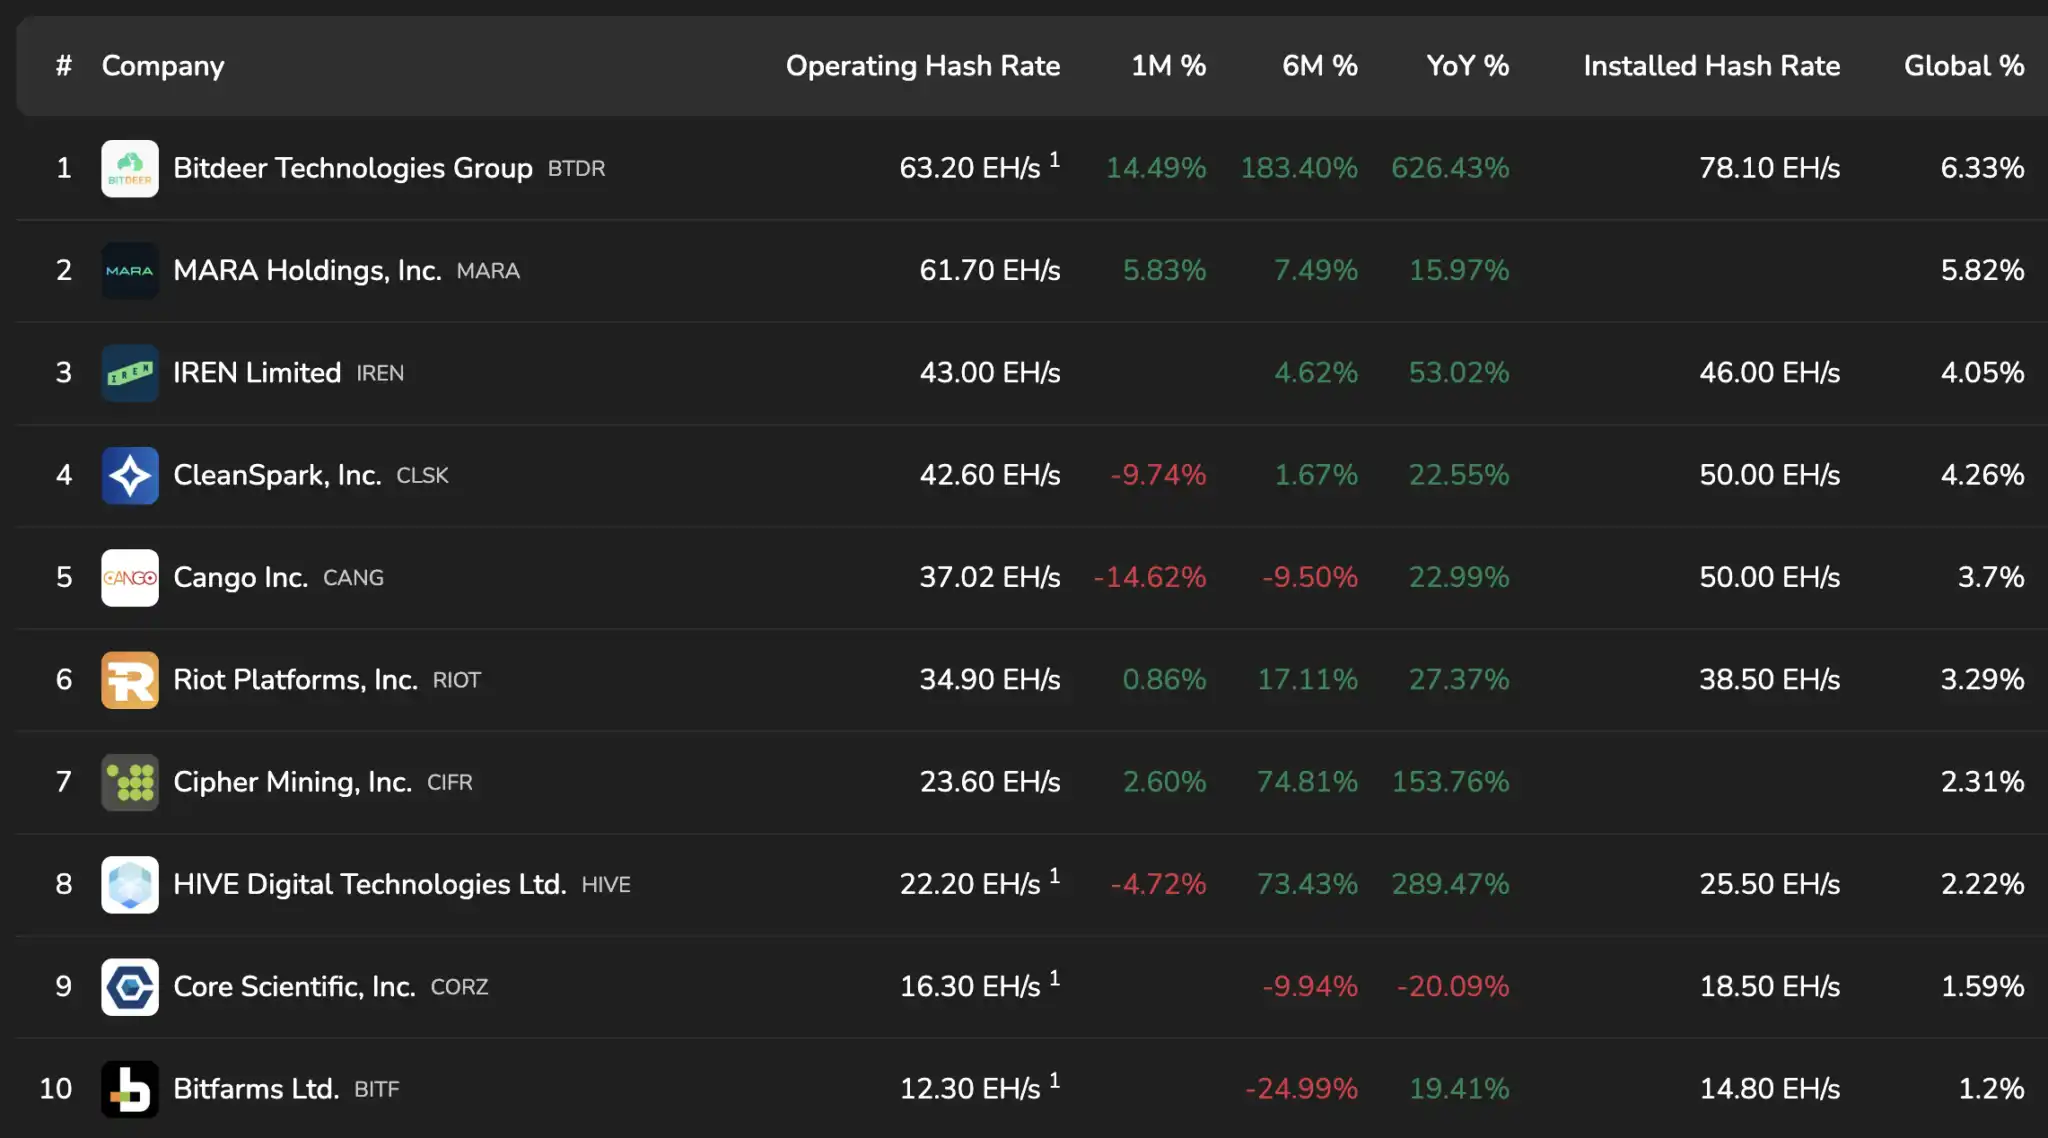Click the Bitdeer company logo icon
This screenshot has width=2048, height=1138.
[x=130, y=168]
